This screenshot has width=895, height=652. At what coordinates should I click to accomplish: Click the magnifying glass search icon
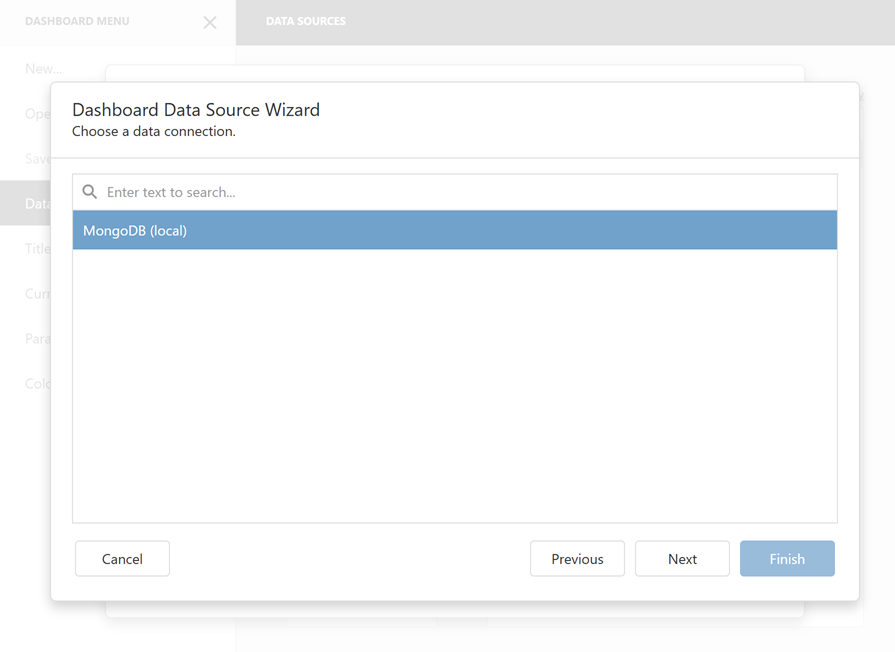tap(90, 191)
